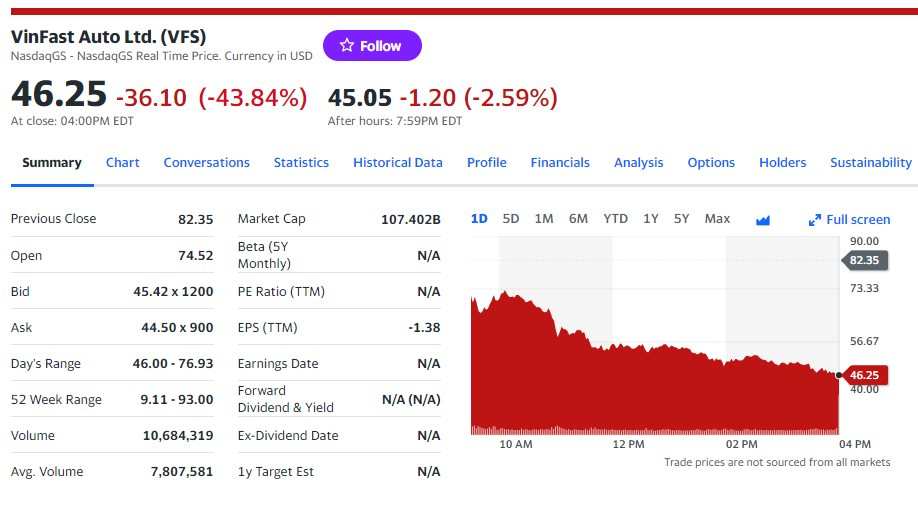Click the 46.25 current price chart marker
The image size is (918, 507).
click(865, 375)
